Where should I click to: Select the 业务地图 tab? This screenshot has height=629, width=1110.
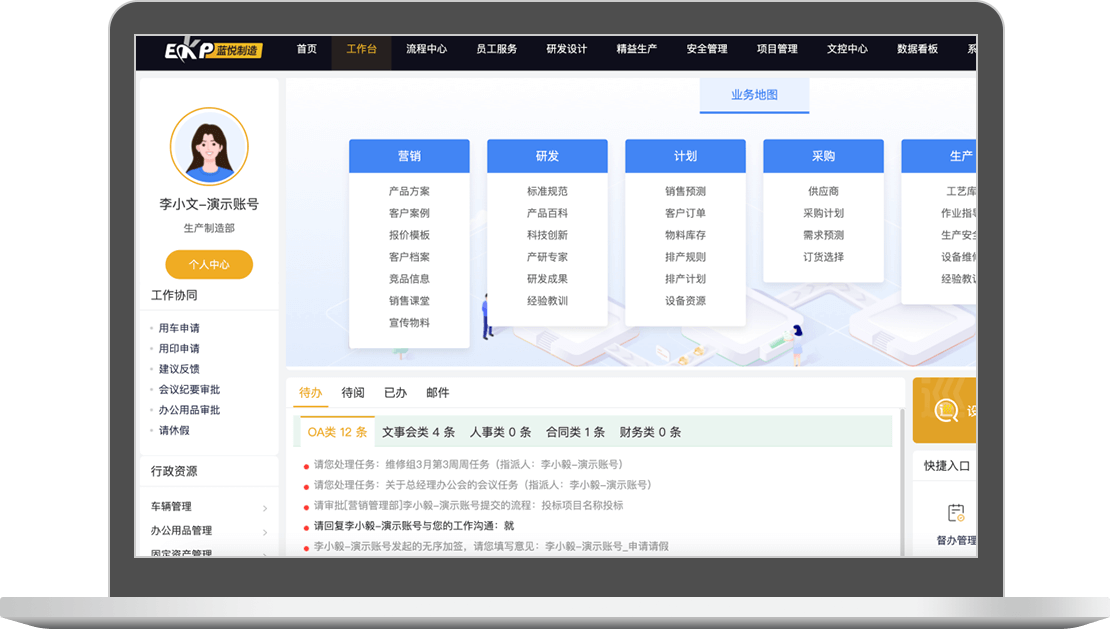(754, 95)
